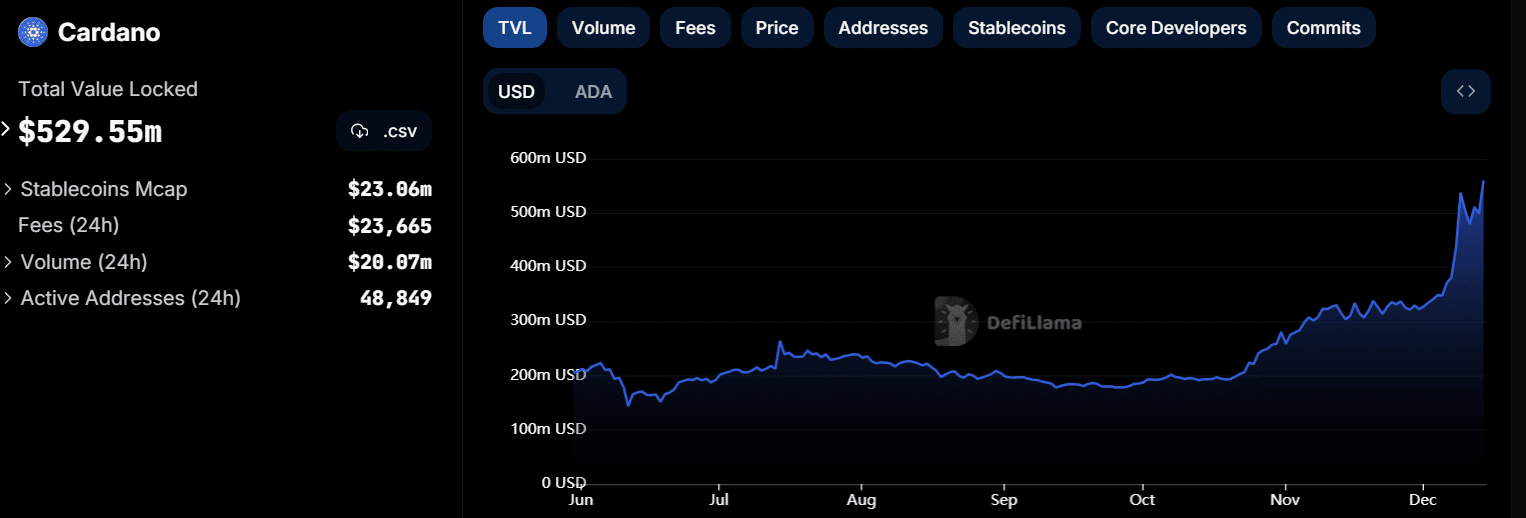Click the 100m USD axis label

tap(548, 428)
